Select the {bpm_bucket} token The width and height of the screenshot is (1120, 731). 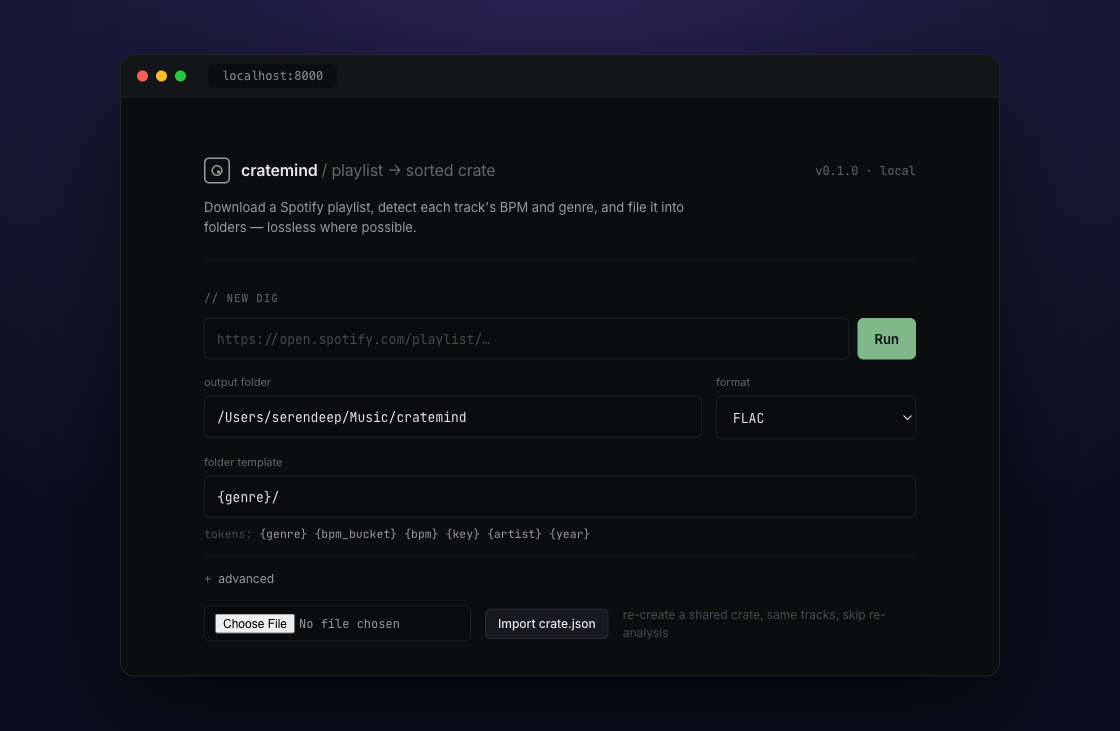[x=356, y=534]
